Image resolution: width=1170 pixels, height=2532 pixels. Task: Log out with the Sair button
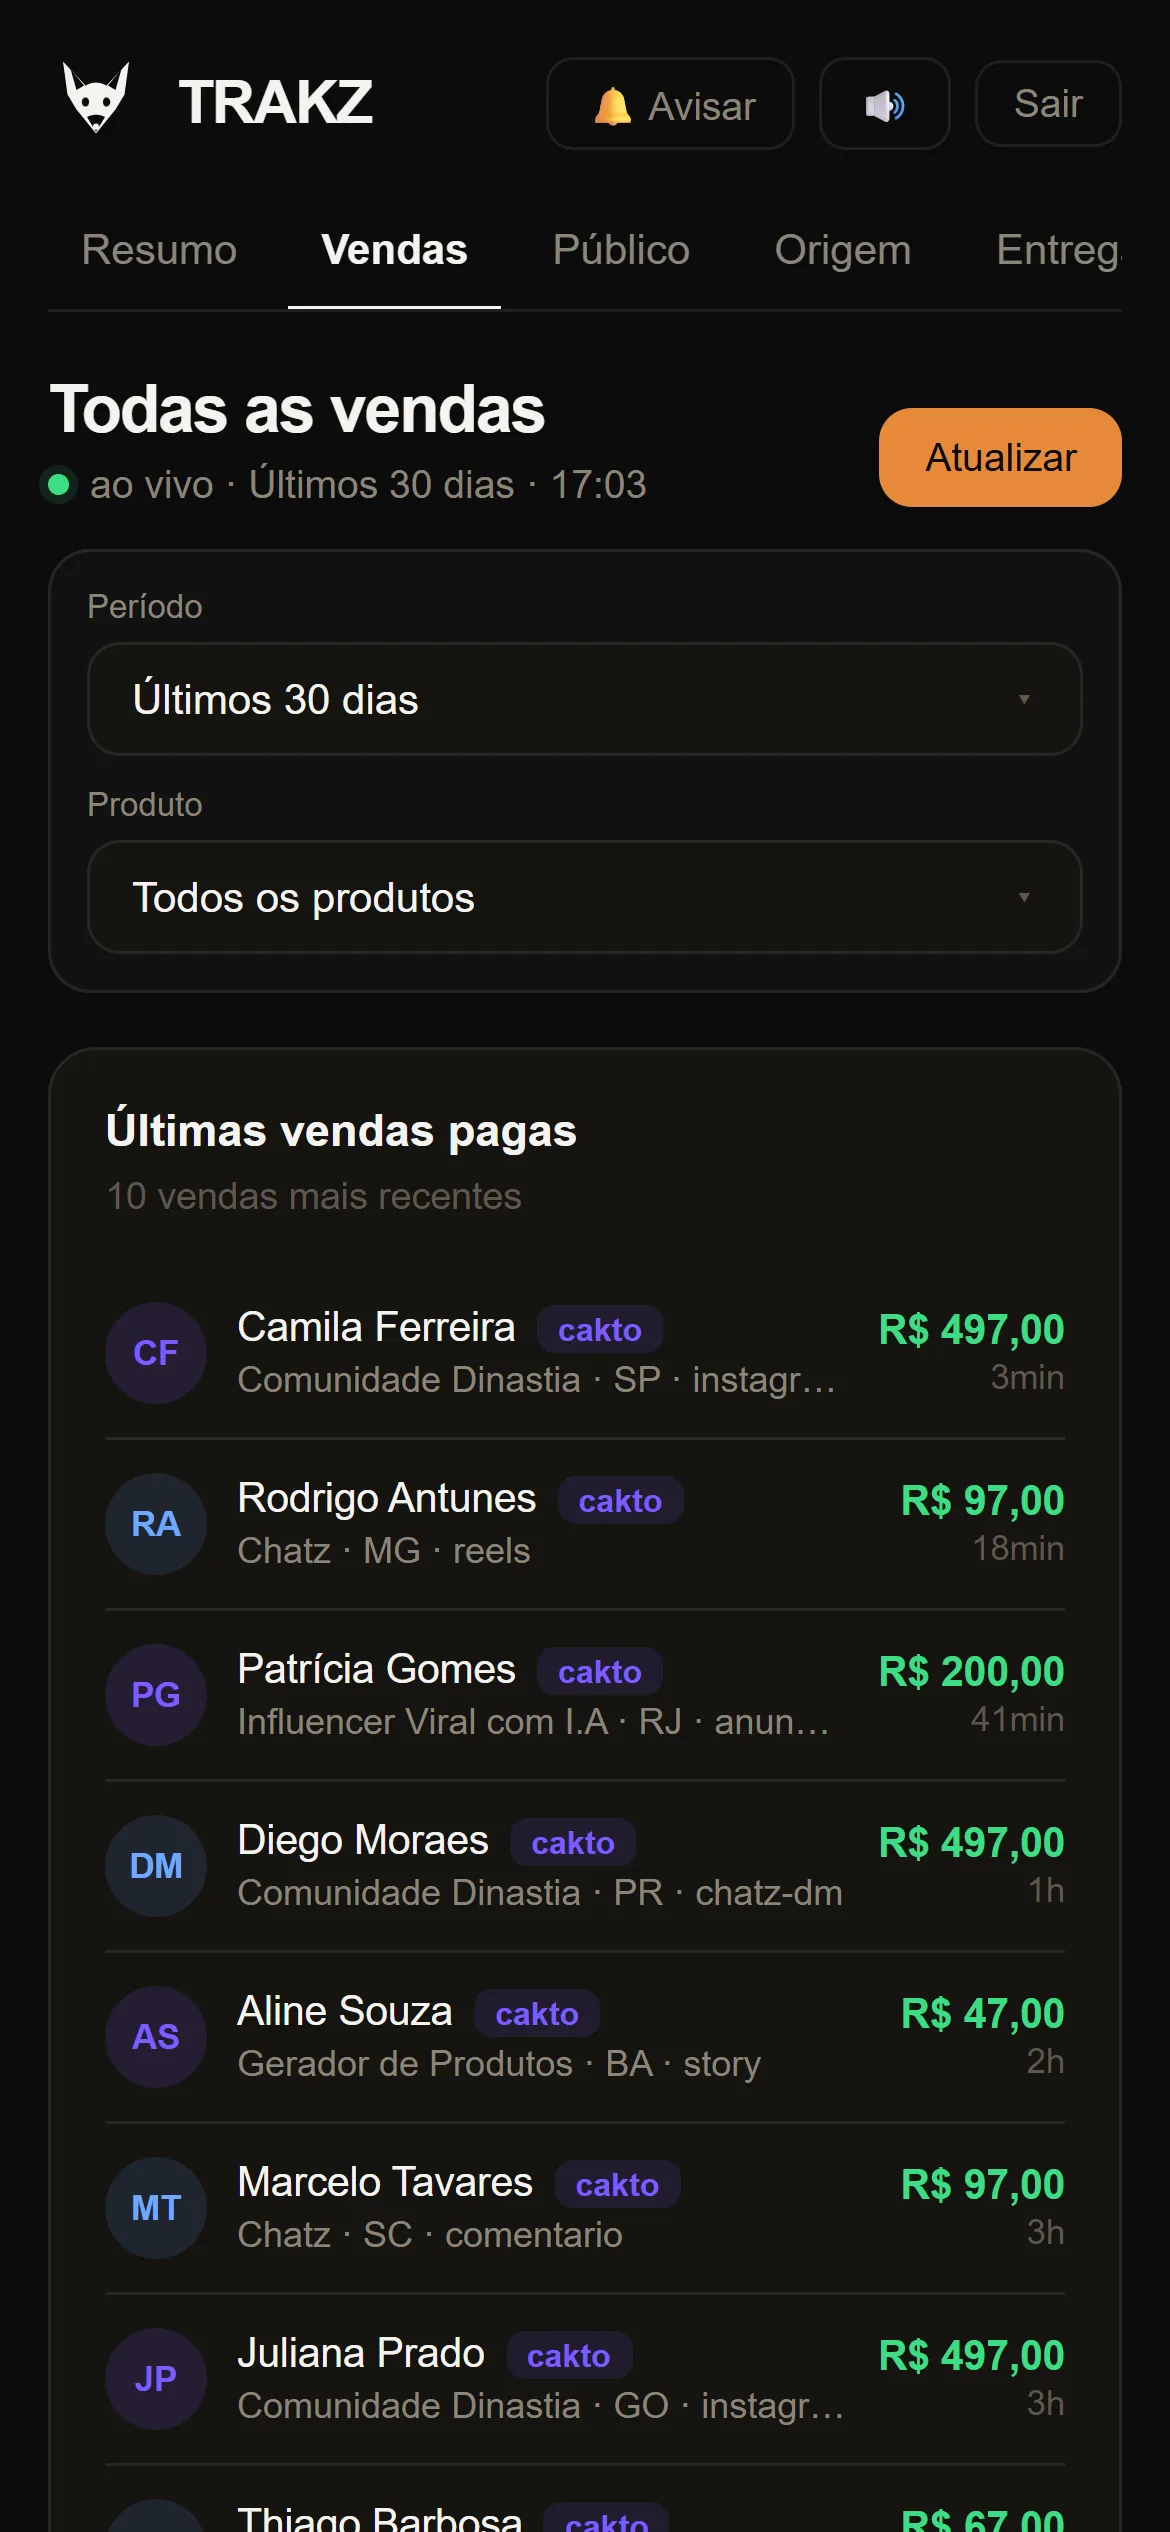(x=1048, y=104)
